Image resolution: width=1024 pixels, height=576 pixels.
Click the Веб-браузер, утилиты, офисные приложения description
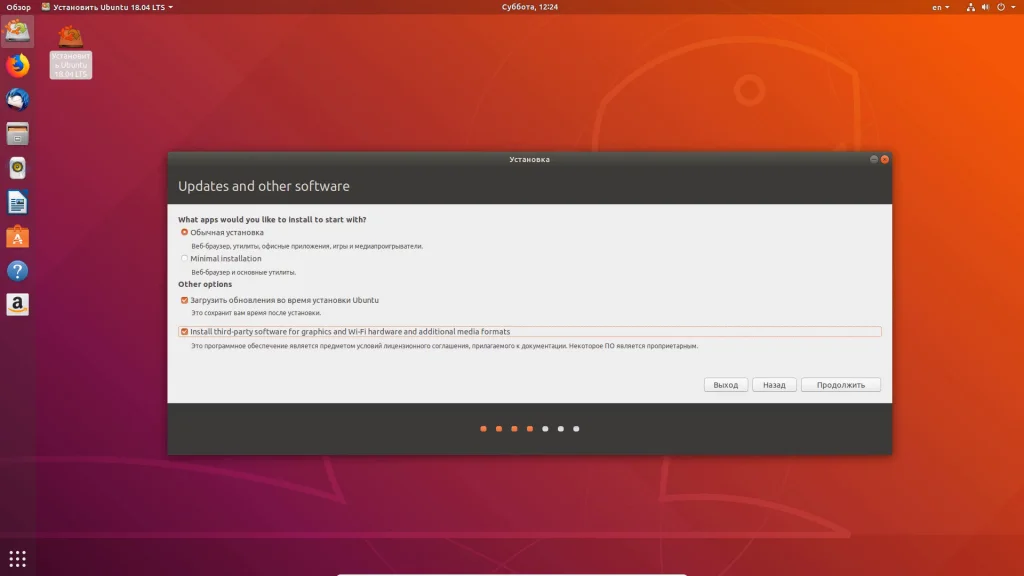(x=307, y=246)
